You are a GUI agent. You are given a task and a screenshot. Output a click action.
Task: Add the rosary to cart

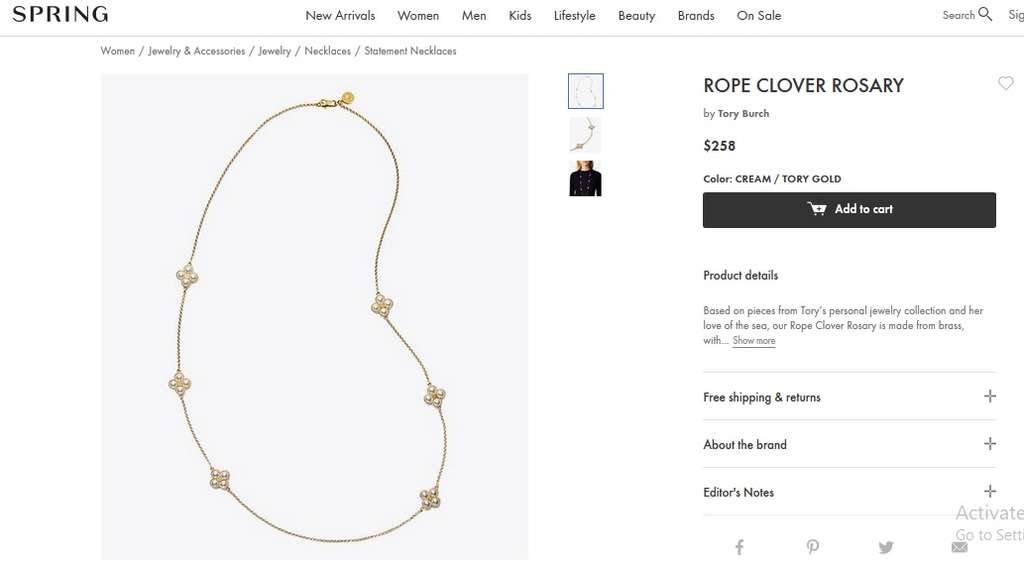coord(849,210)
